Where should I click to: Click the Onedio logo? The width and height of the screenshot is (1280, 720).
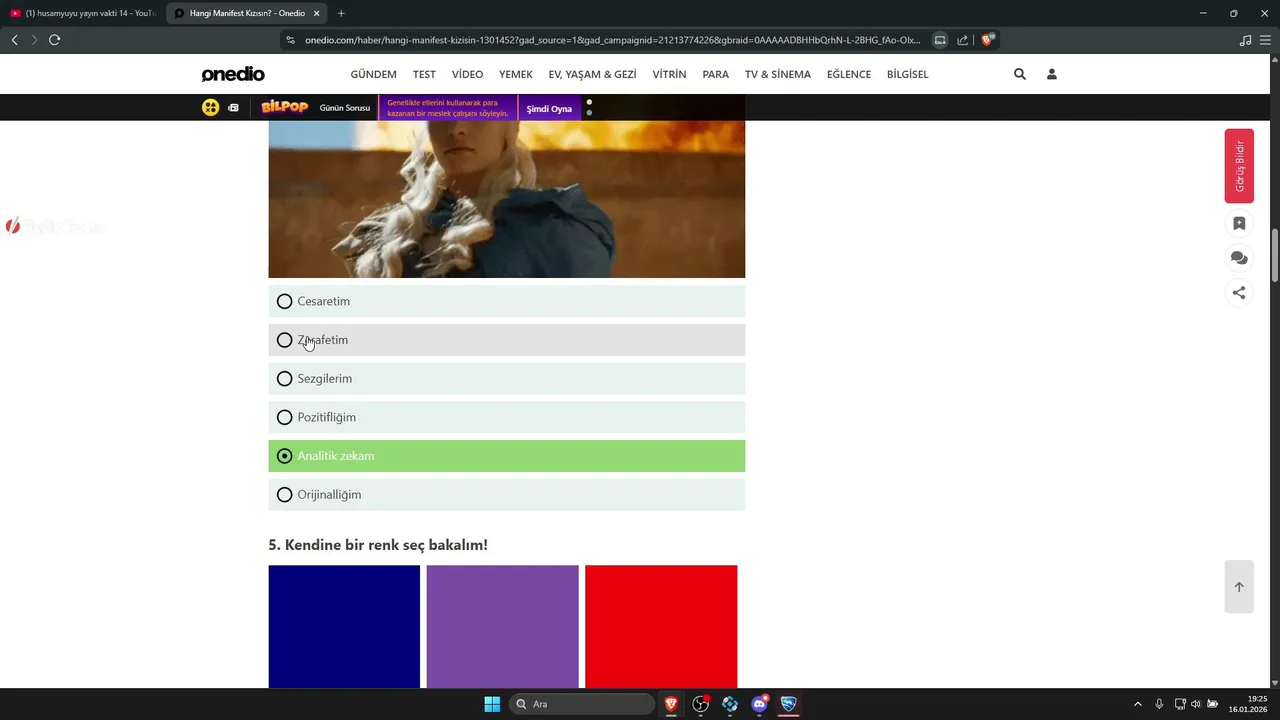pos(233,74)
